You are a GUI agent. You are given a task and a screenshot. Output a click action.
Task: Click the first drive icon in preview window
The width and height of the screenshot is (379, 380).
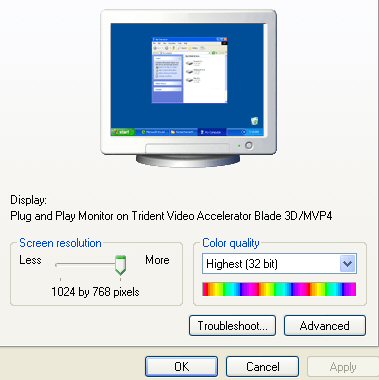click(190, 63)
